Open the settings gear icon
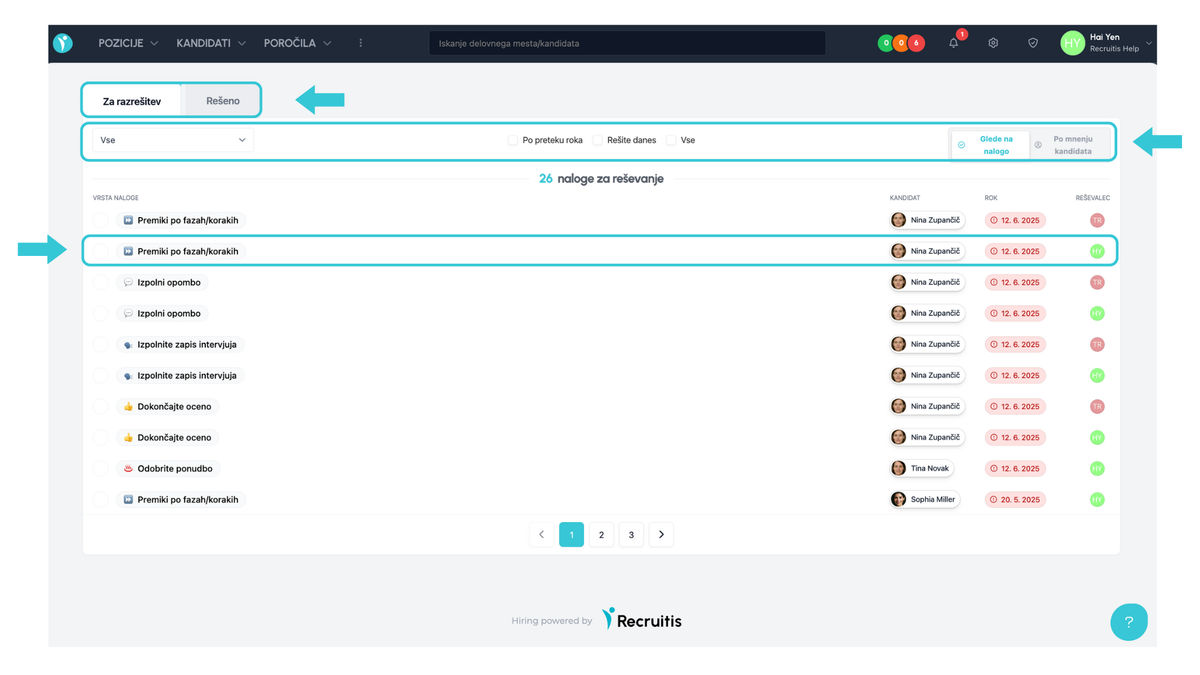The width and height of the screenshot is (1200, 675). coord(993,43)
